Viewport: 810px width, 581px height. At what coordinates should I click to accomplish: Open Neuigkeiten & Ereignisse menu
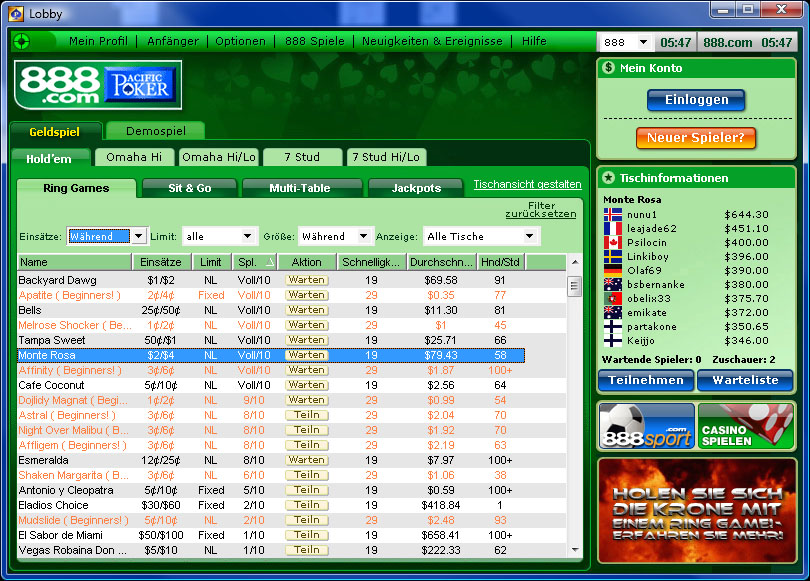(432, 41)
